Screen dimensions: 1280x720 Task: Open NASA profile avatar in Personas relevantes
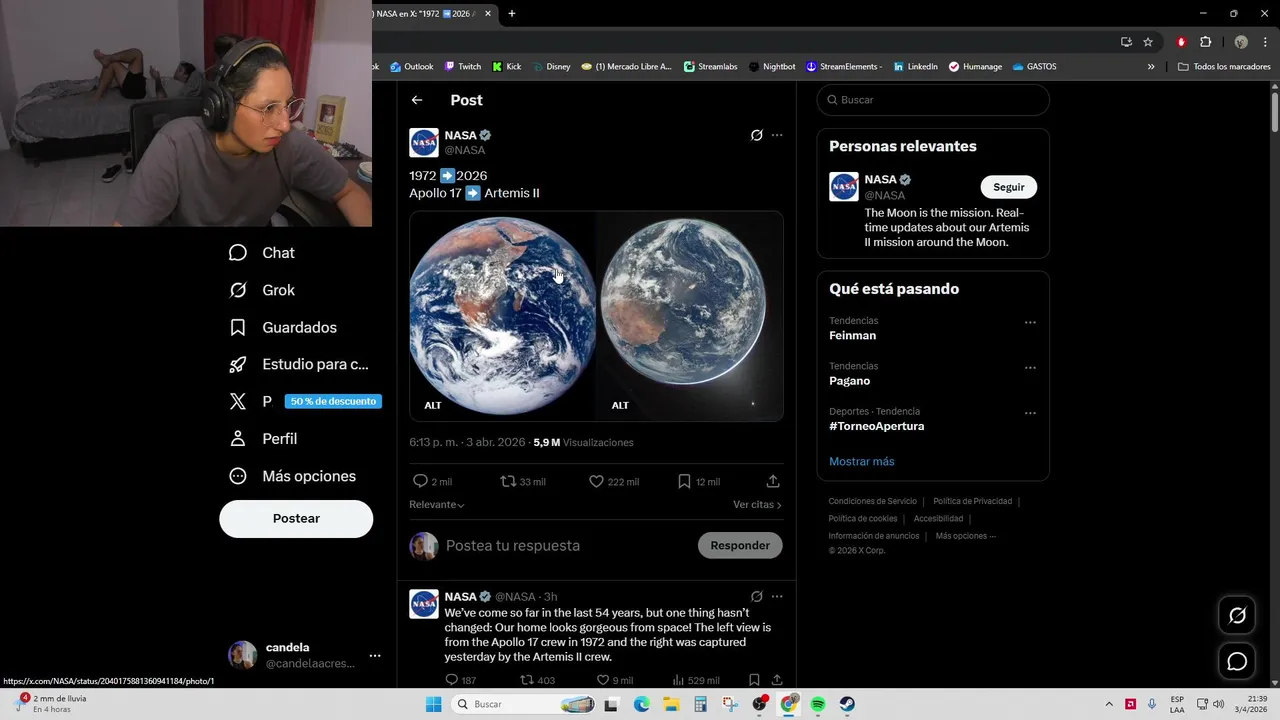coord(844,187)
